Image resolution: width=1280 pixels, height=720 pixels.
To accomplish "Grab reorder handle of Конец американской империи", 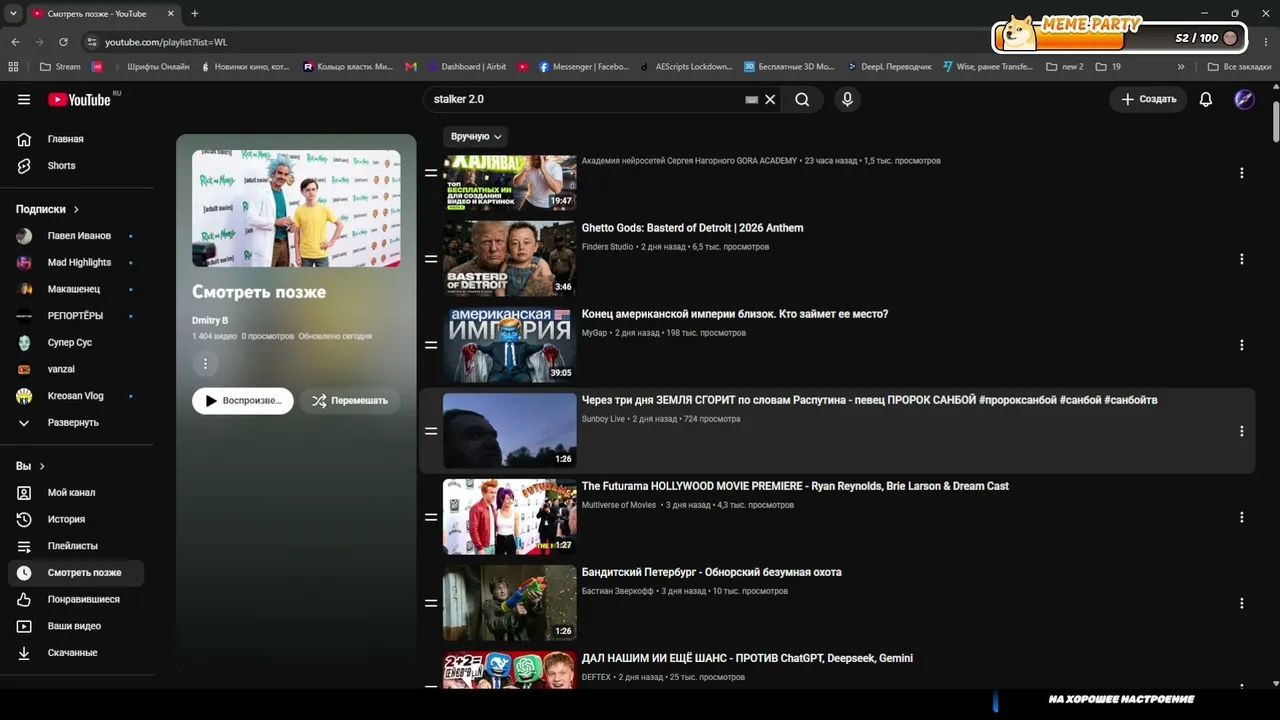I will [x=431, y=345].
